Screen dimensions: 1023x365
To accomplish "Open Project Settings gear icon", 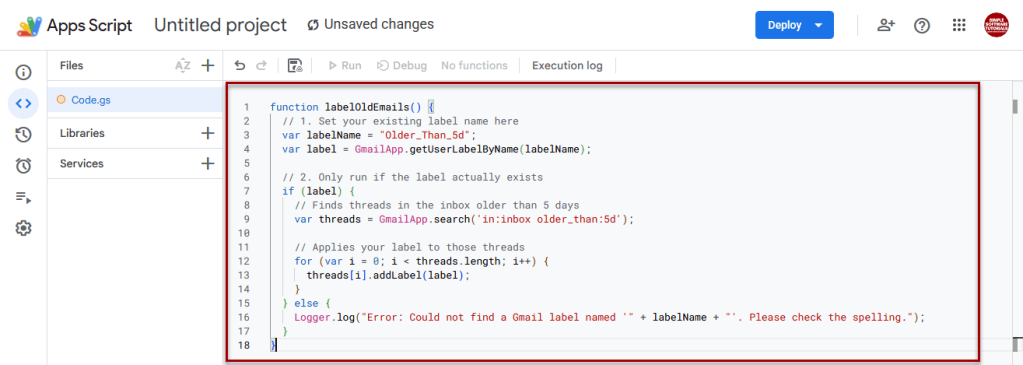I will 23,229.
